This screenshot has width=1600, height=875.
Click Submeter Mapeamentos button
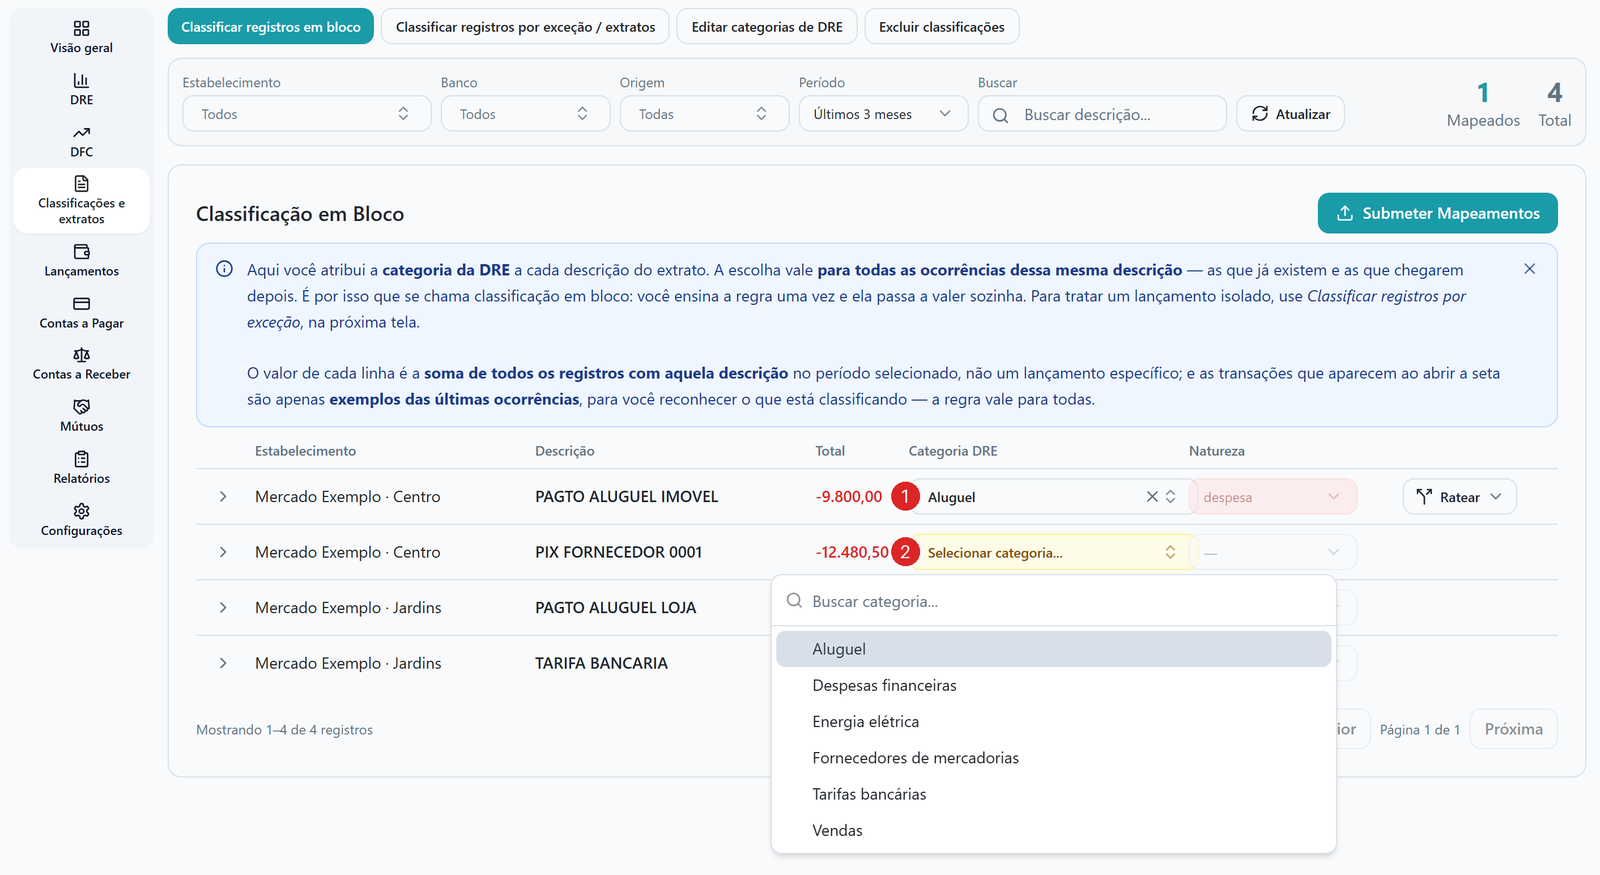point(1437,213)
